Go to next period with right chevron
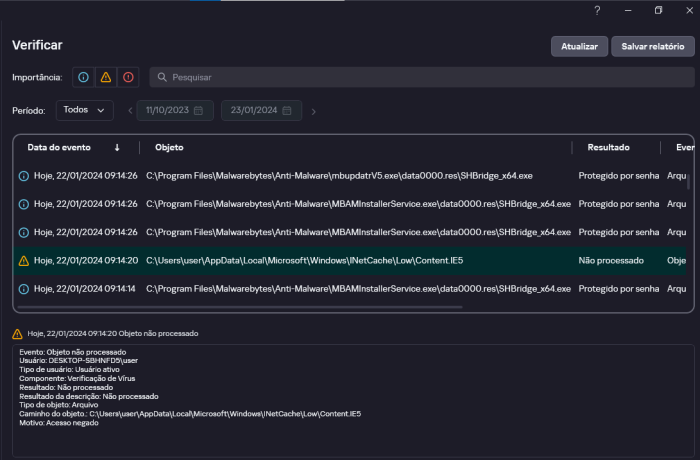The image size is (700, 460). point(313,111)
